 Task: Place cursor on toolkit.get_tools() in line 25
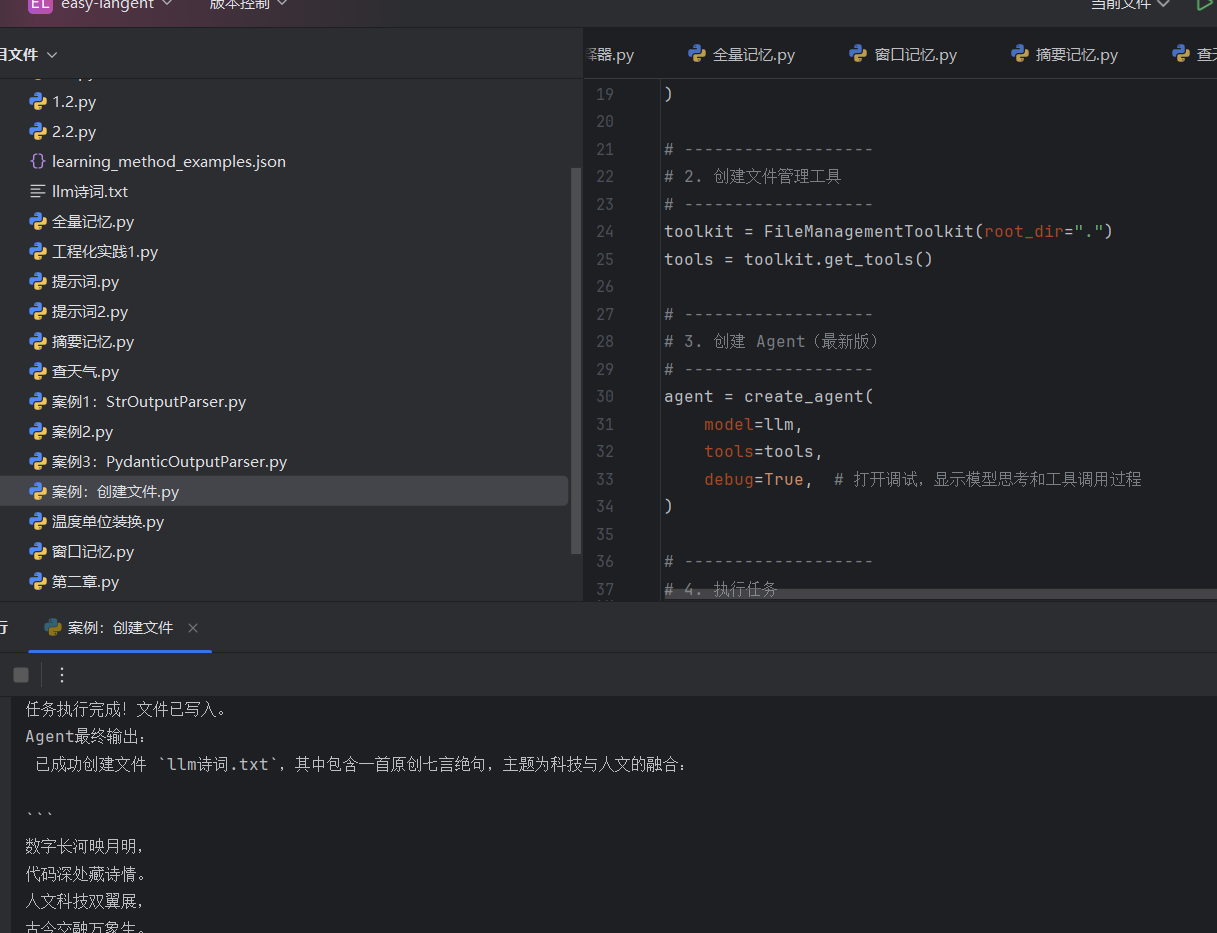tap(838, 259)
